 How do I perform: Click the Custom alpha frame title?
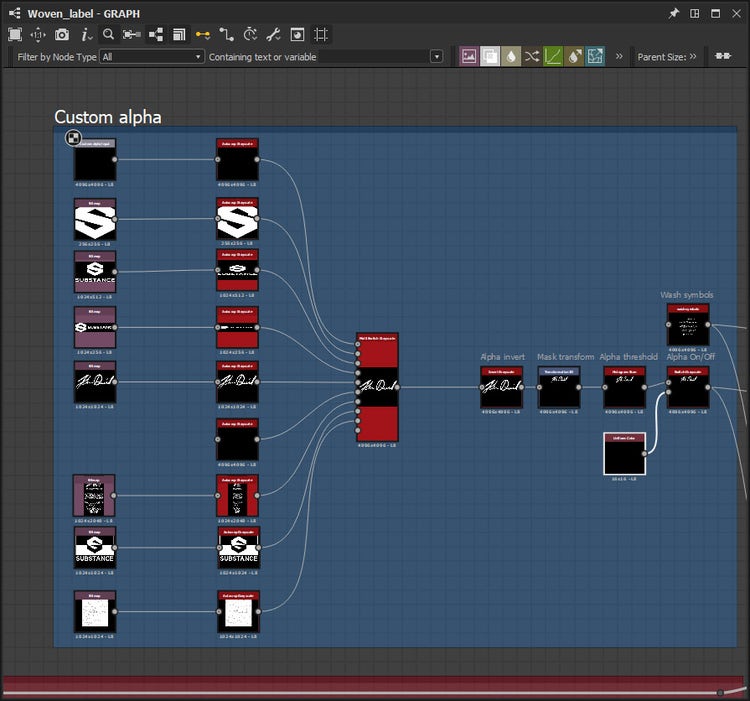pyautogui.click(x=107, y=117)
